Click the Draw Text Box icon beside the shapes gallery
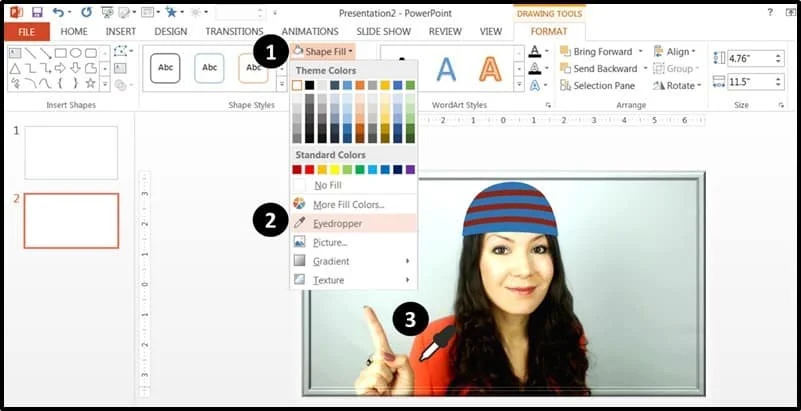Screen dimensions: 801x411 point(121,68)
